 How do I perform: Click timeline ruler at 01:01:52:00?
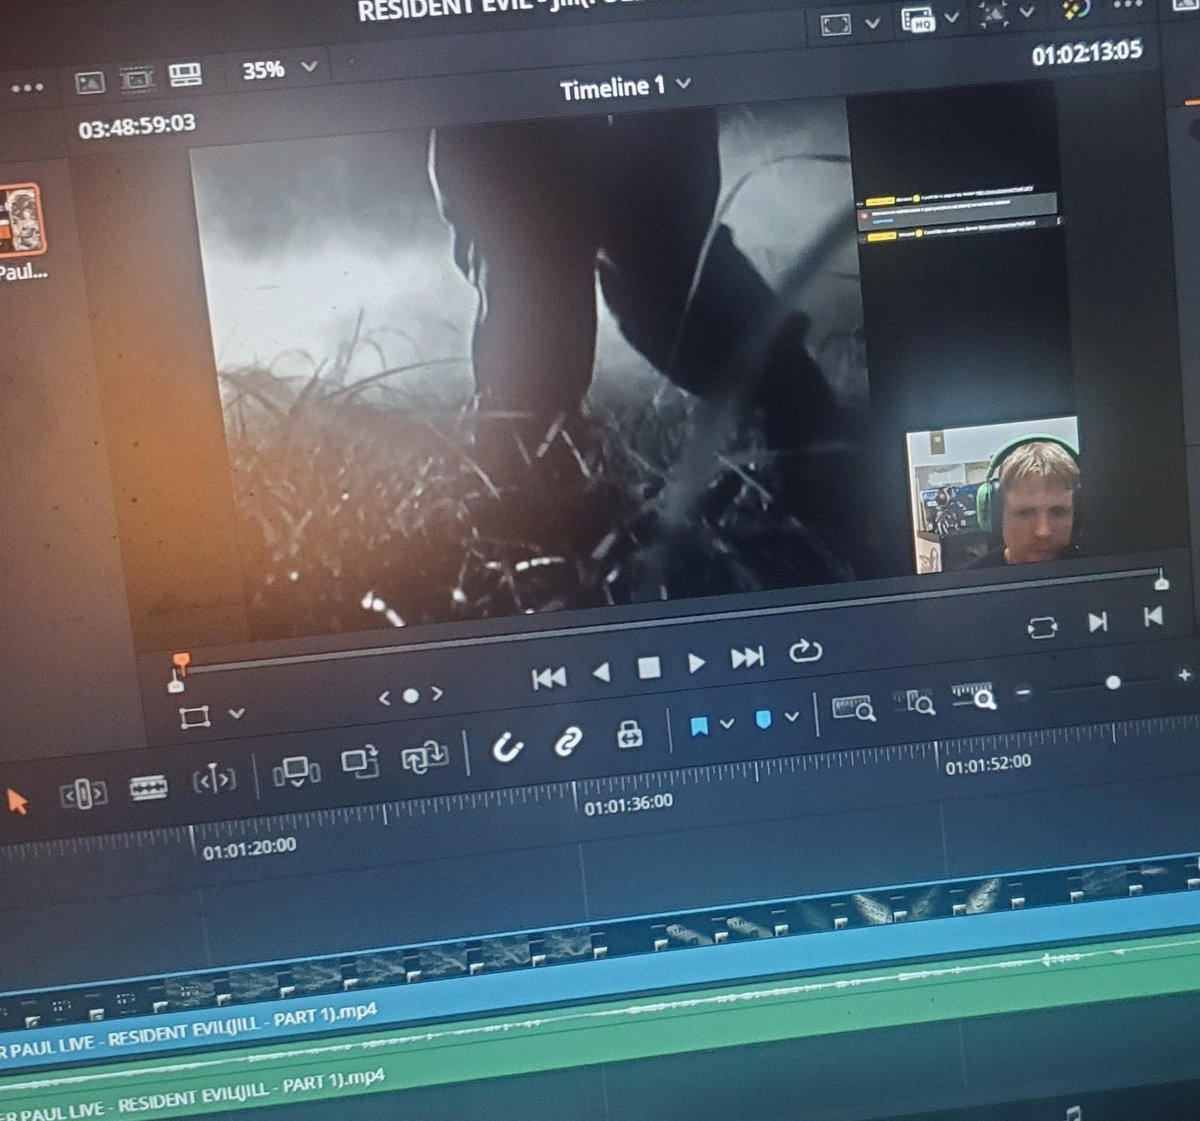point(988,766)
